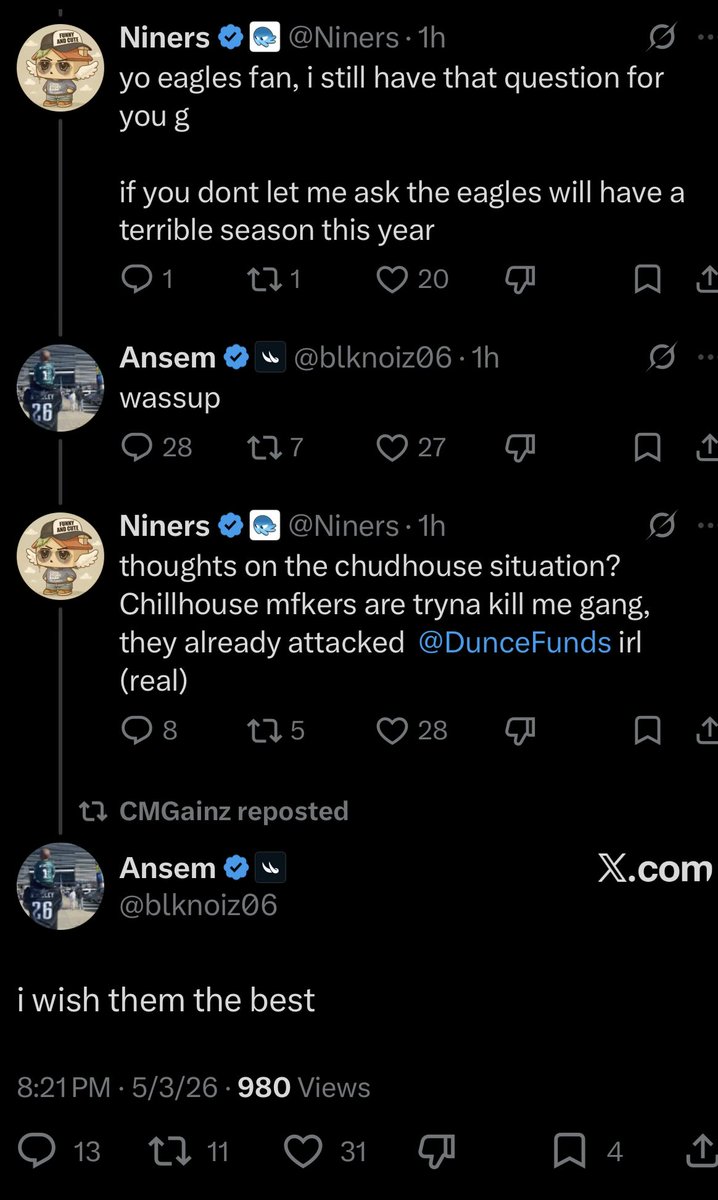Open more options on Ansem's 'wassup' tweet
Viewport: 718px width, 1200px height.
[706, 357]
